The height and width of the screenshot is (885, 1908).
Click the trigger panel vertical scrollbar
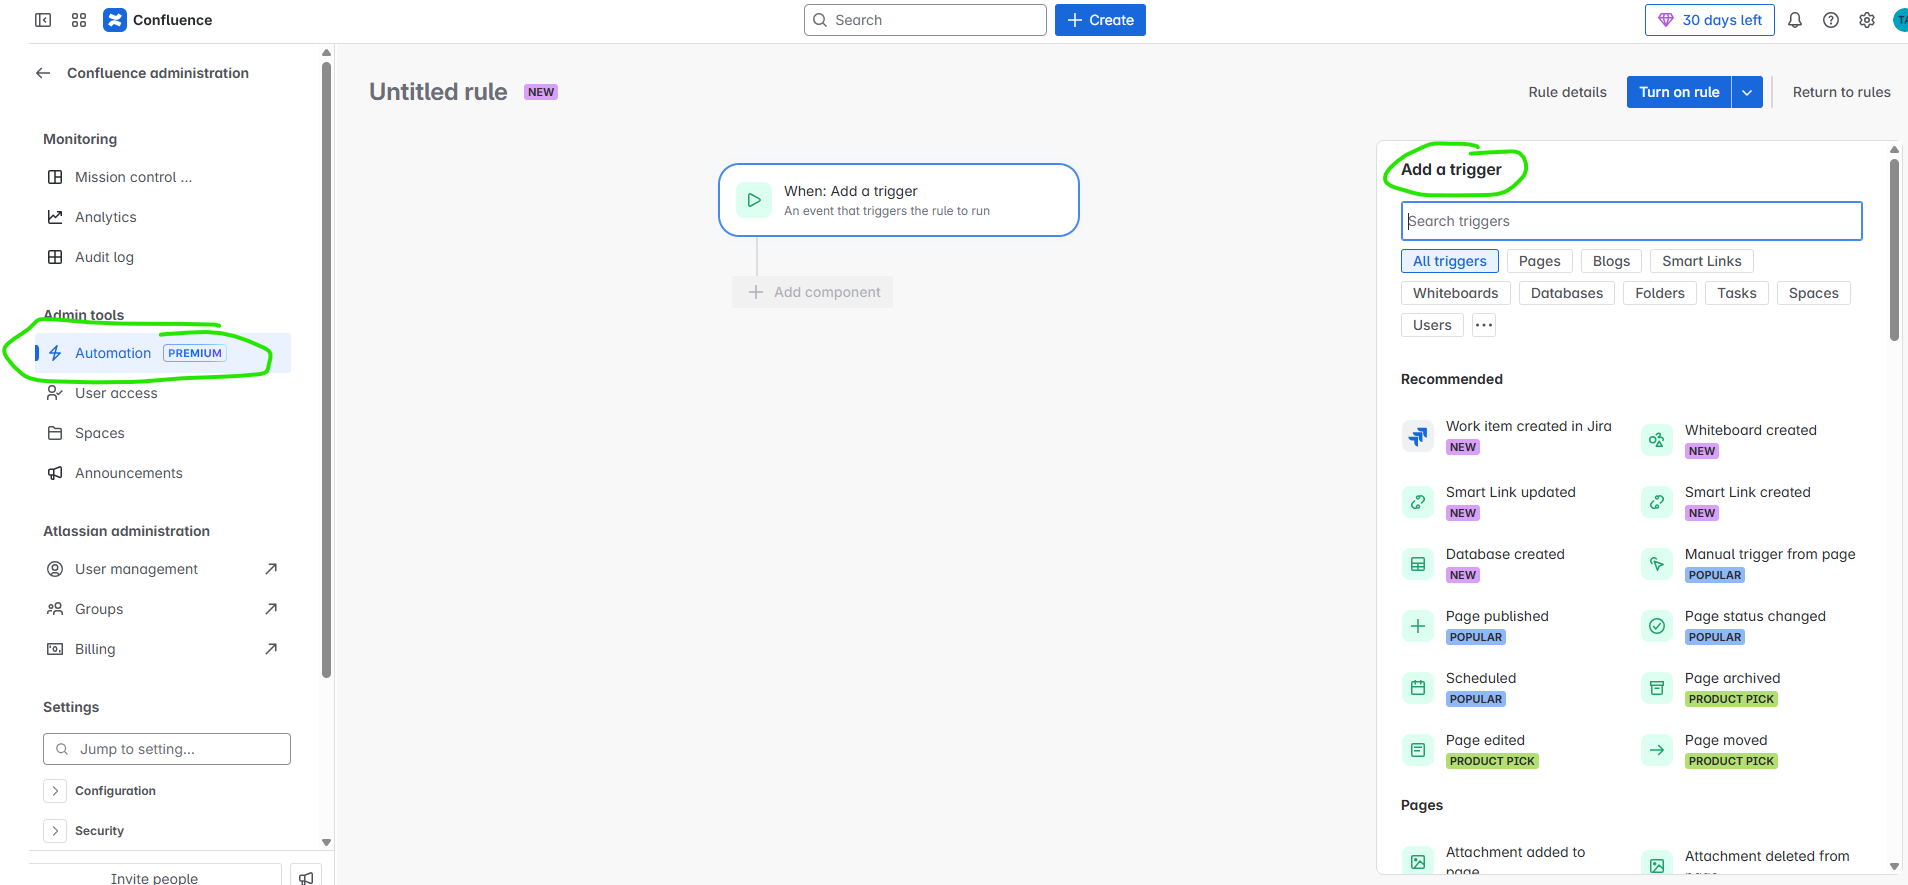[x=1894, y=250]
